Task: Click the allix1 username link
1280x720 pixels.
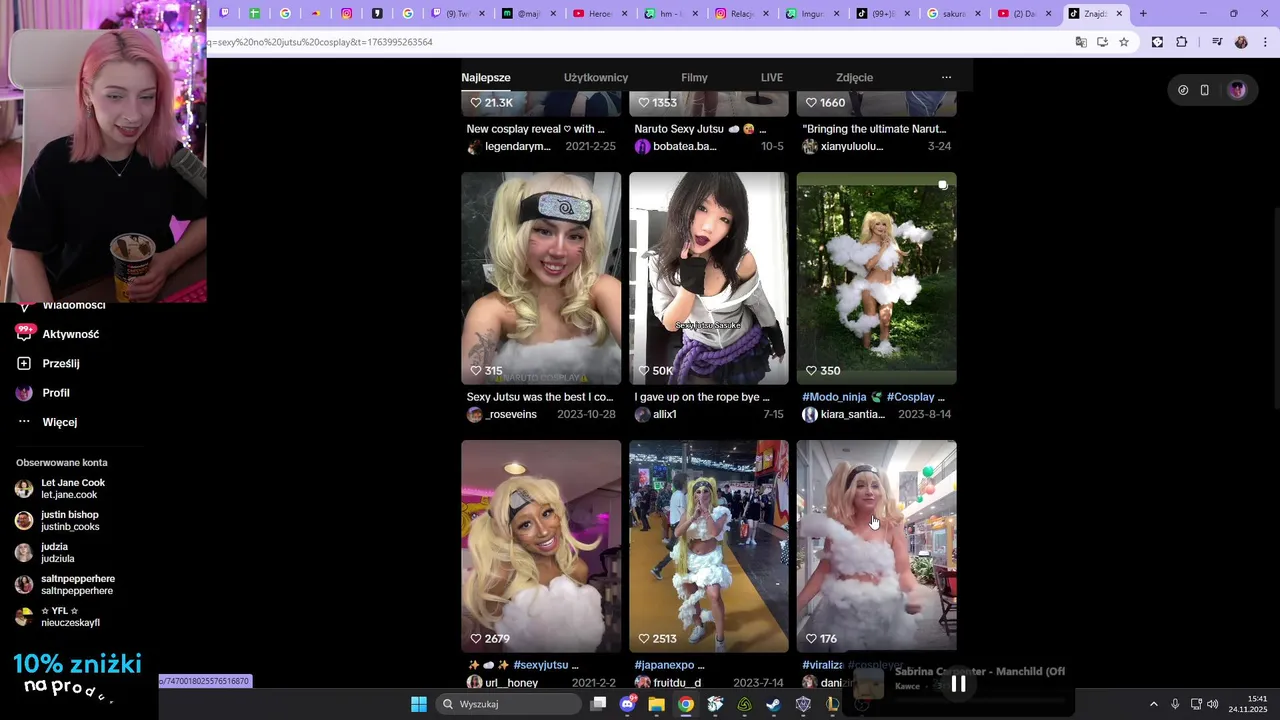Action: pos(665,414)
